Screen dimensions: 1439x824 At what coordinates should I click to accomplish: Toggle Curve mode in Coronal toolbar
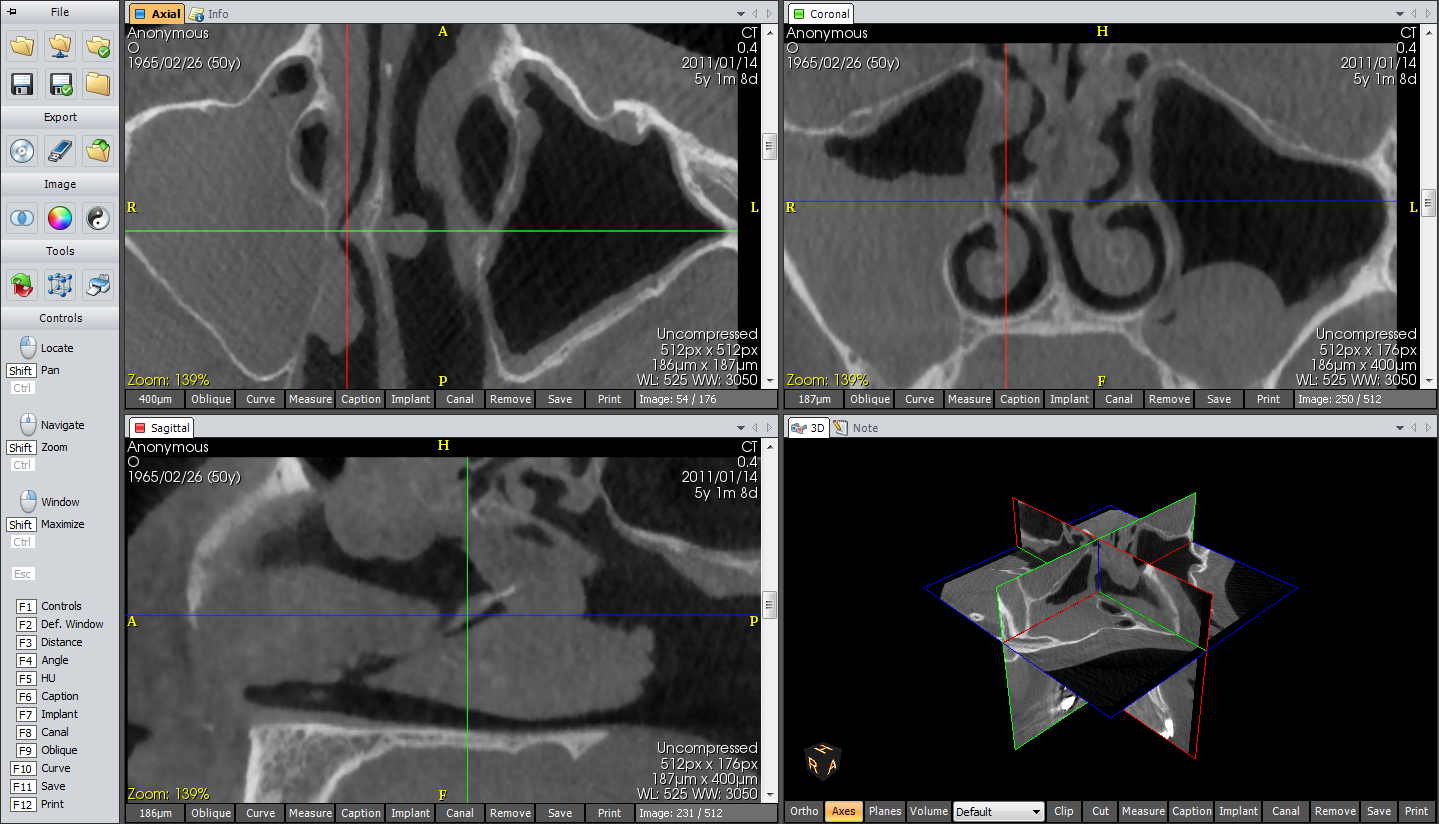919,399
